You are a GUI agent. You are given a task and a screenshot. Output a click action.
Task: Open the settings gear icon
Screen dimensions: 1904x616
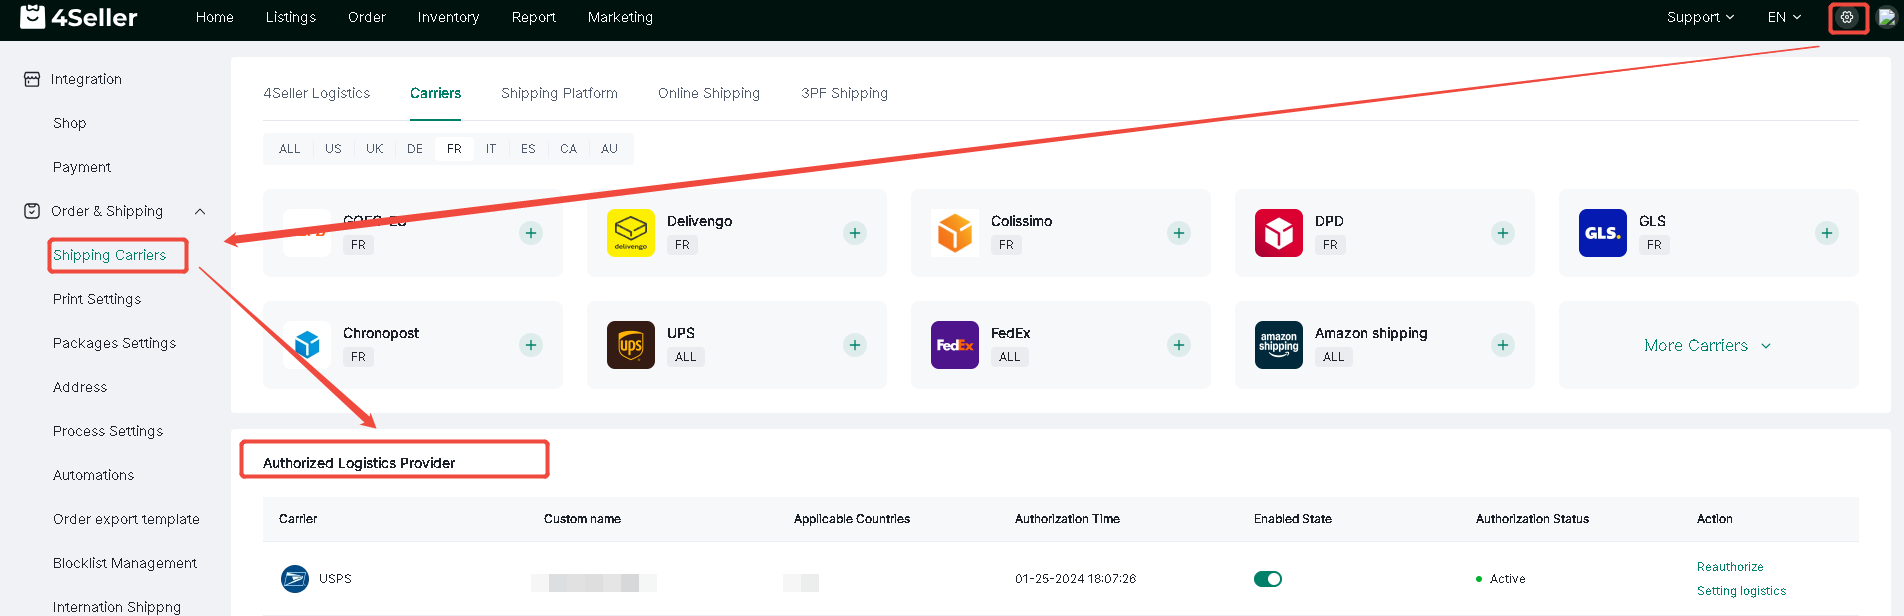(1847, 17)
